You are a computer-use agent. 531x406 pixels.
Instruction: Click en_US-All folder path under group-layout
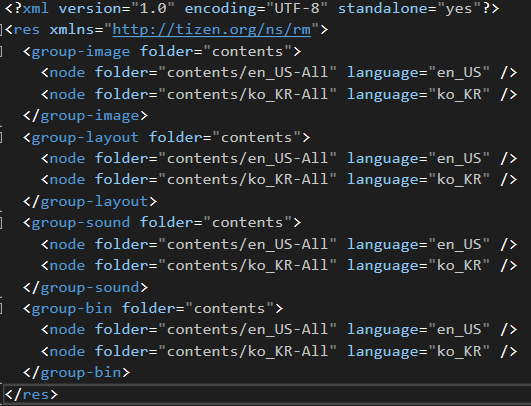(248, 159)
